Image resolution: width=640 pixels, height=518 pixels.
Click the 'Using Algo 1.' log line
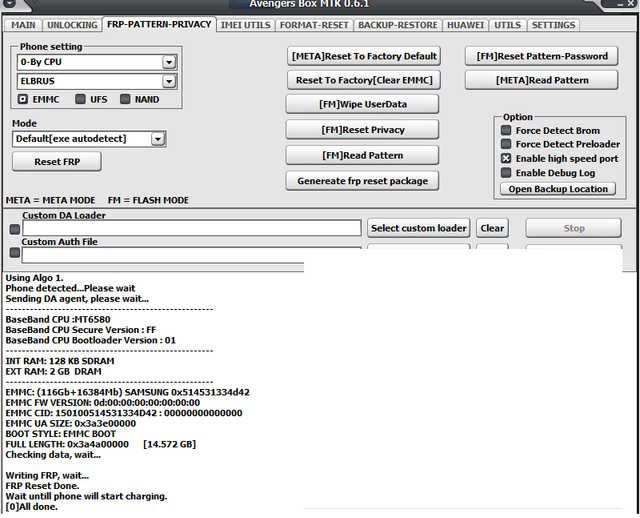pos(34,278)
